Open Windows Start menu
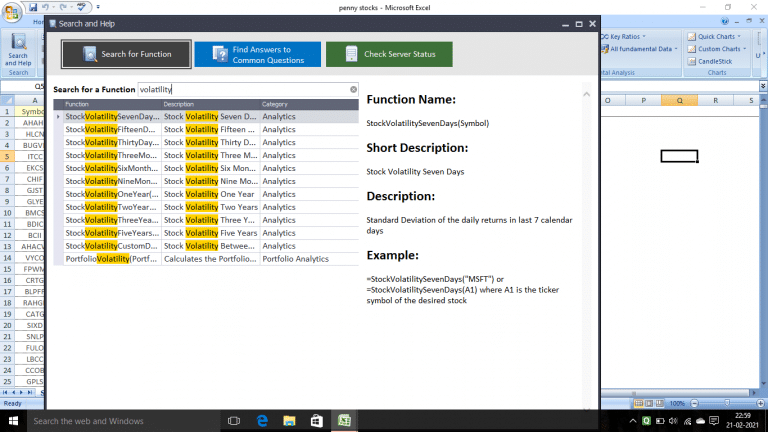Image resolution: width=768 pixels, height=432 pixels. (13, 421)
